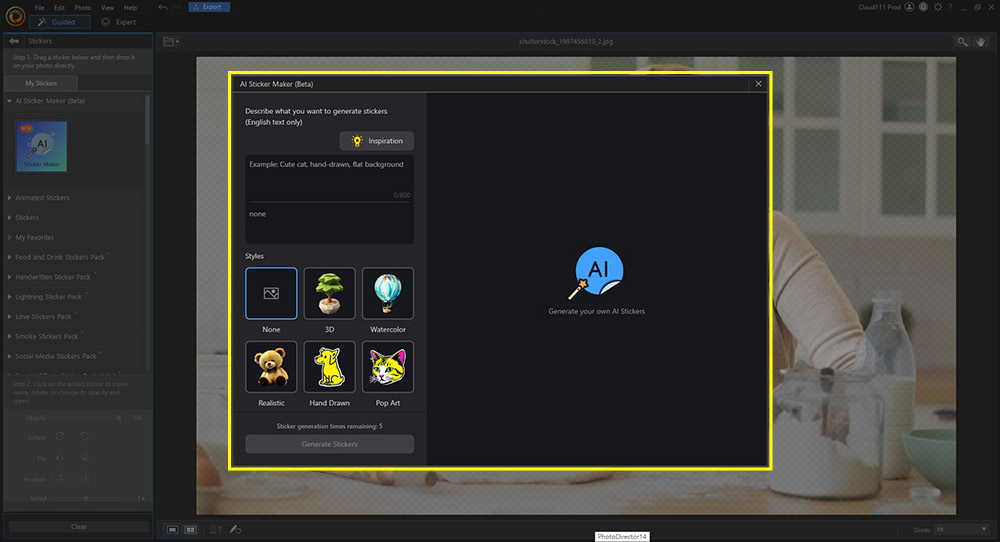This screenshot has width=1000, height=542.
Task: Move sticker position down icon
Action: click(x=85, y=478)
